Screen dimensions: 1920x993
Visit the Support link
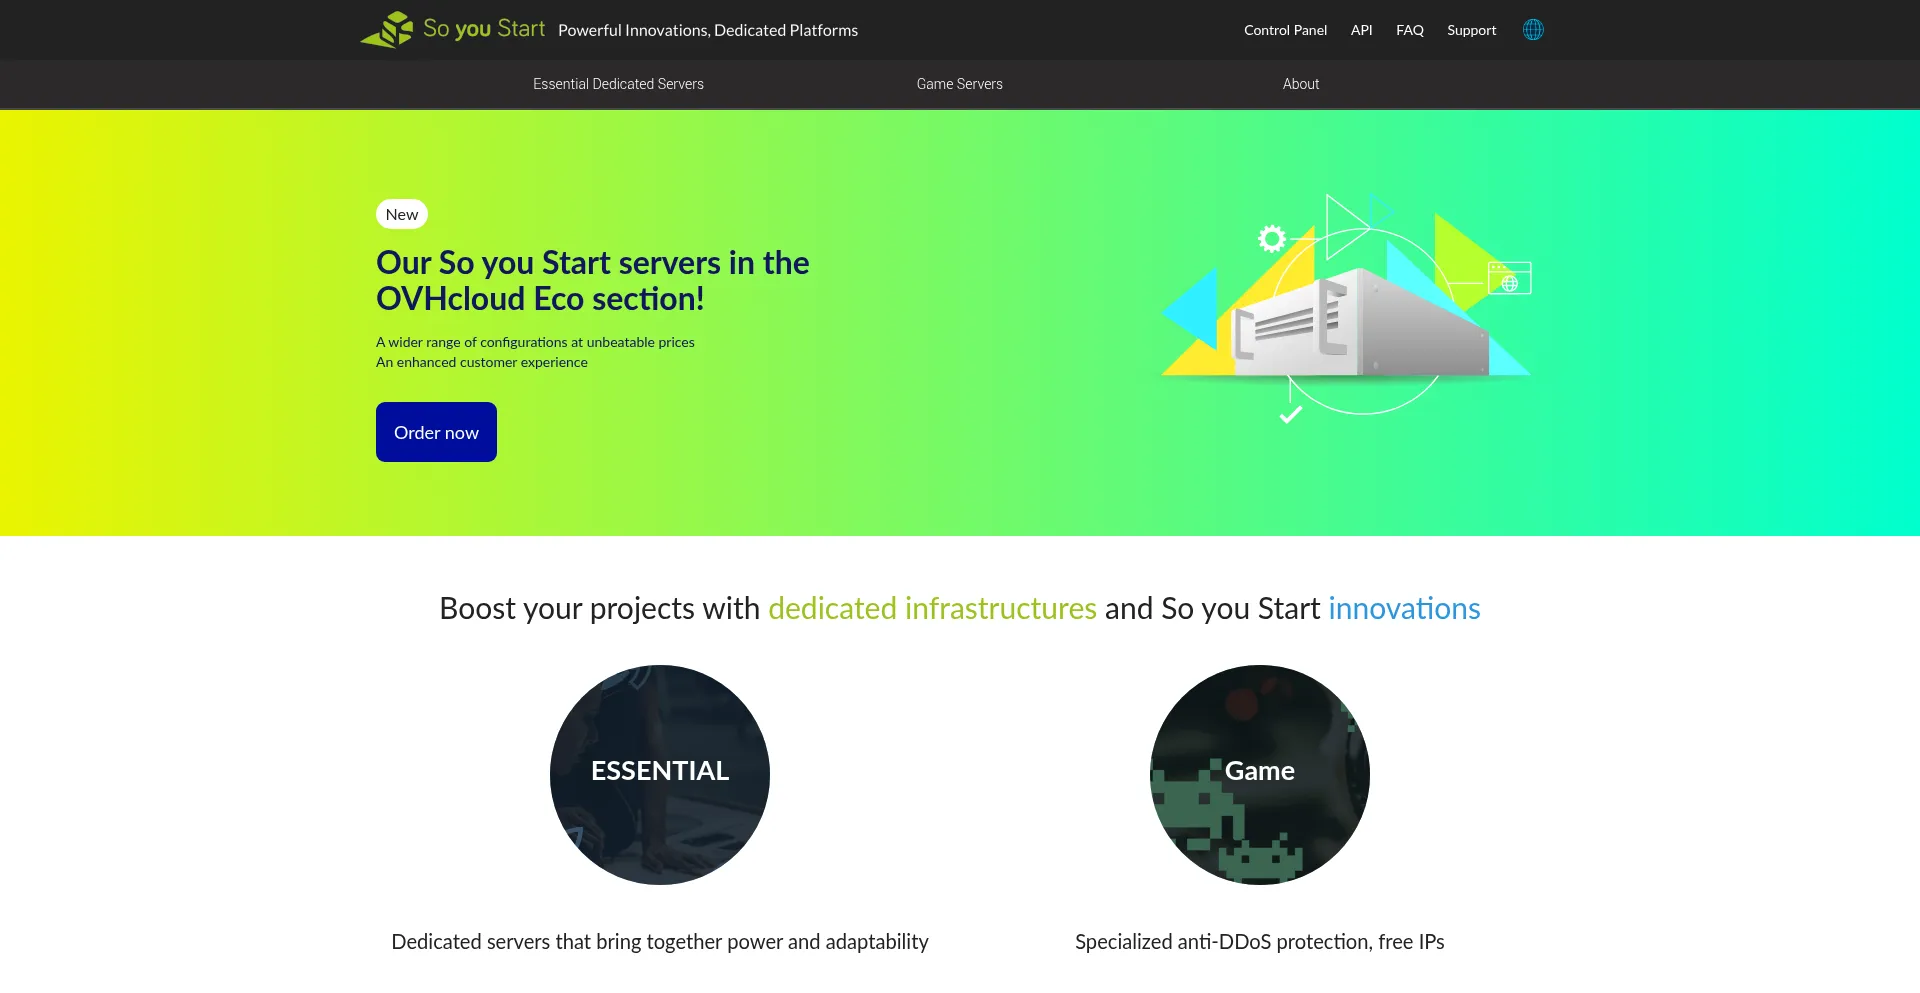1472,30
